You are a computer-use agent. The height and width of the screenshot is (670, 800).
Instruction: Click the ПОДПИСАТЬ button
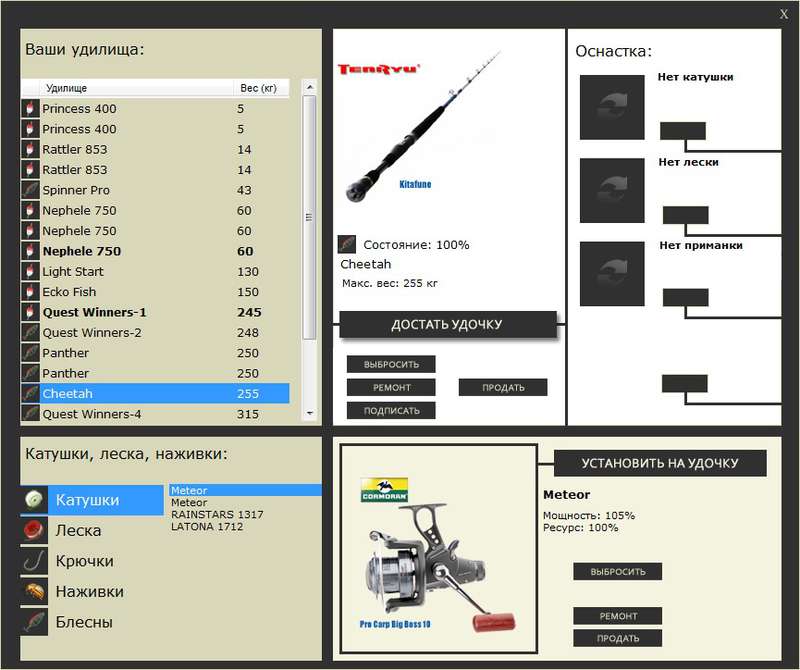coord(391,410)
